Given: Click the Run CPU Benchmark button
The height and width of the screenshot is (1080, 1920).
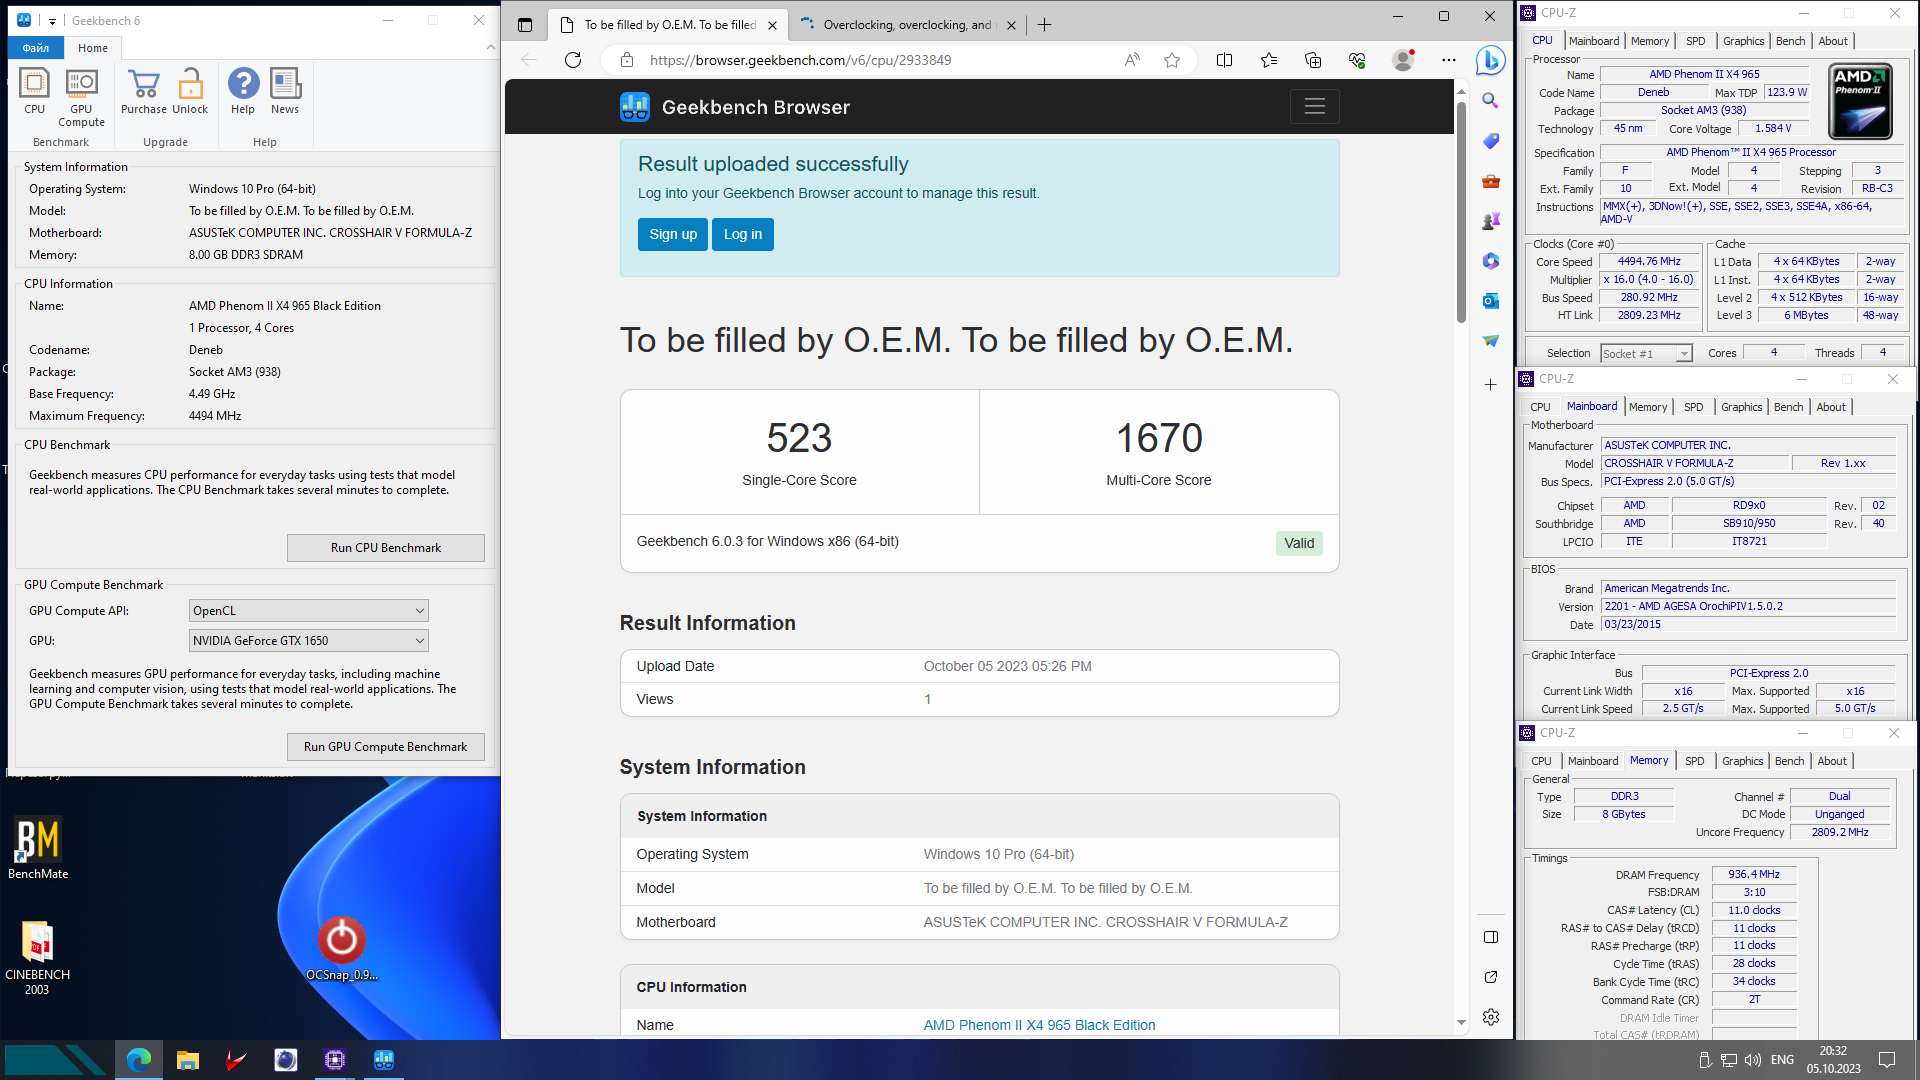Looking at the screenshot, I should (386, 548).
